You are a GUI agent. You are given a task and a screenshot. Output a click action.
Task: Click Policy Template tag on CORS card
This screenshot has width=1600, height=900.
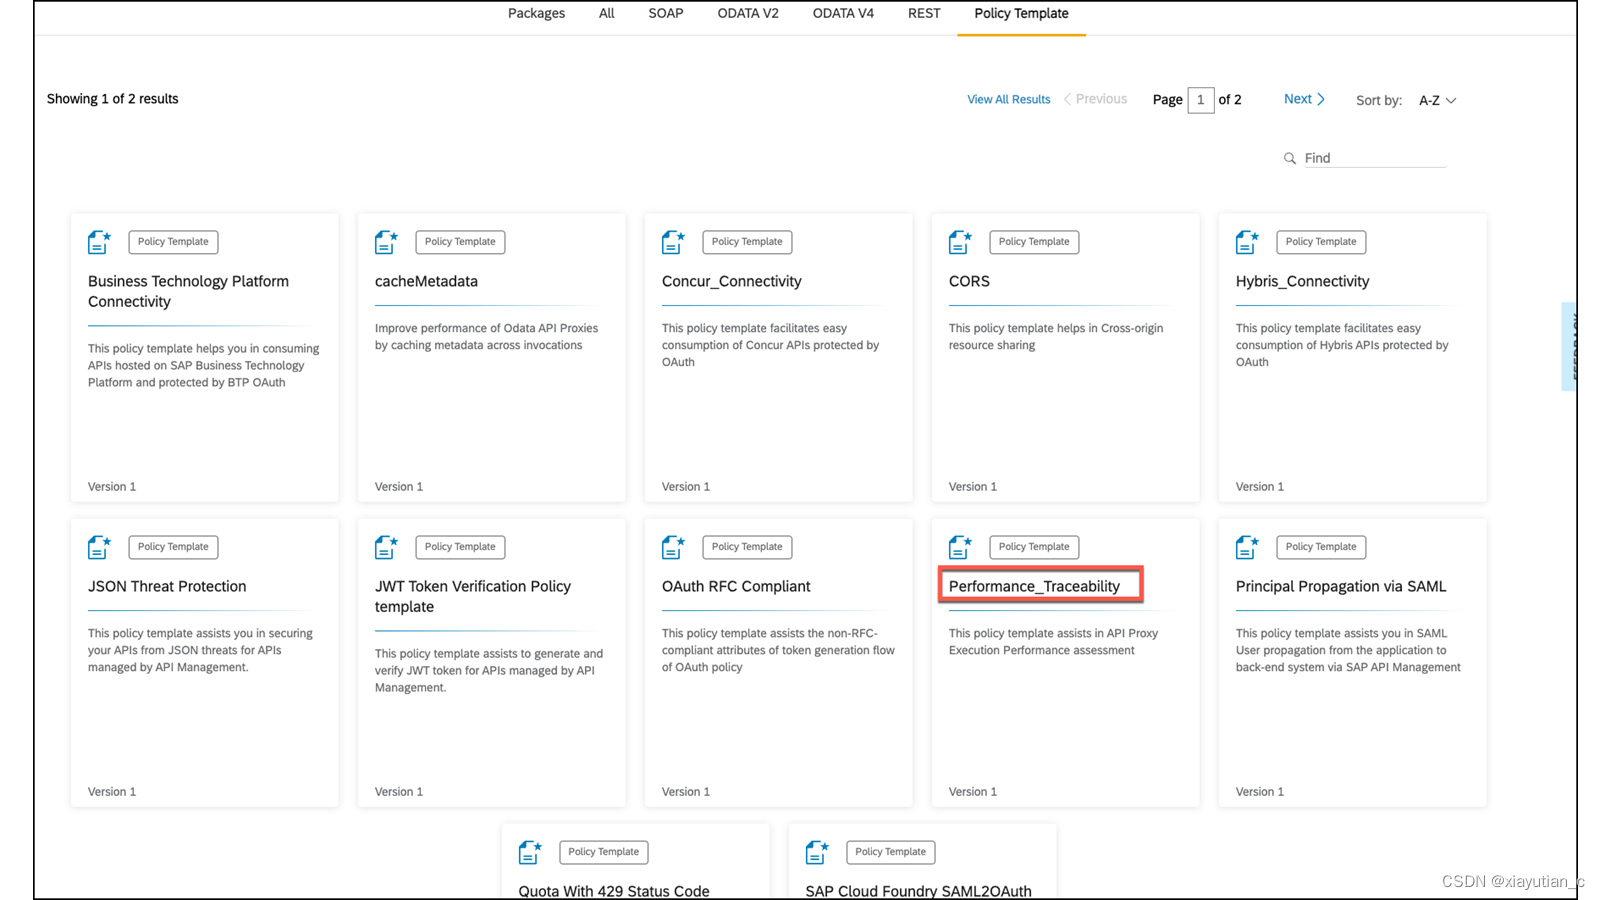[1034, 242]
